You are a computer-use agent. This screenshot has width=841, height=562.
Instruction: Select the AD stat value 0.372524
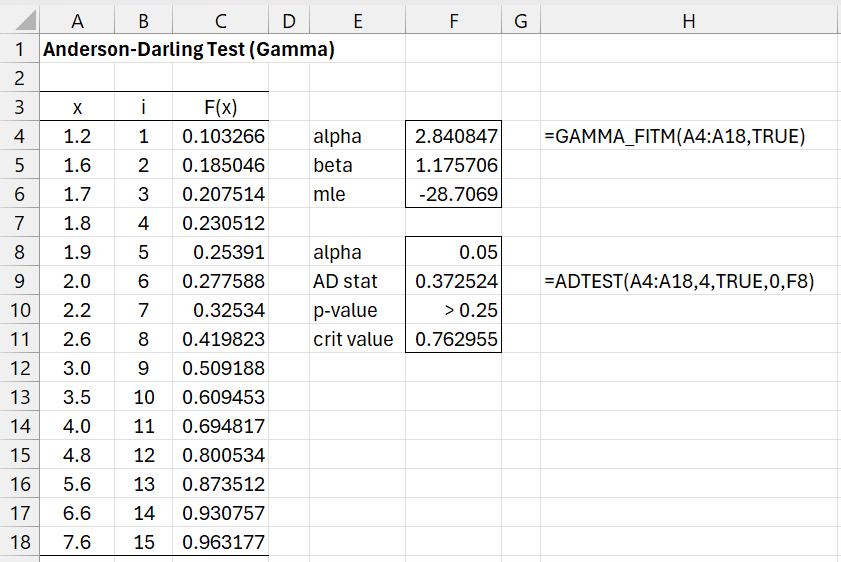pos(453,282)
